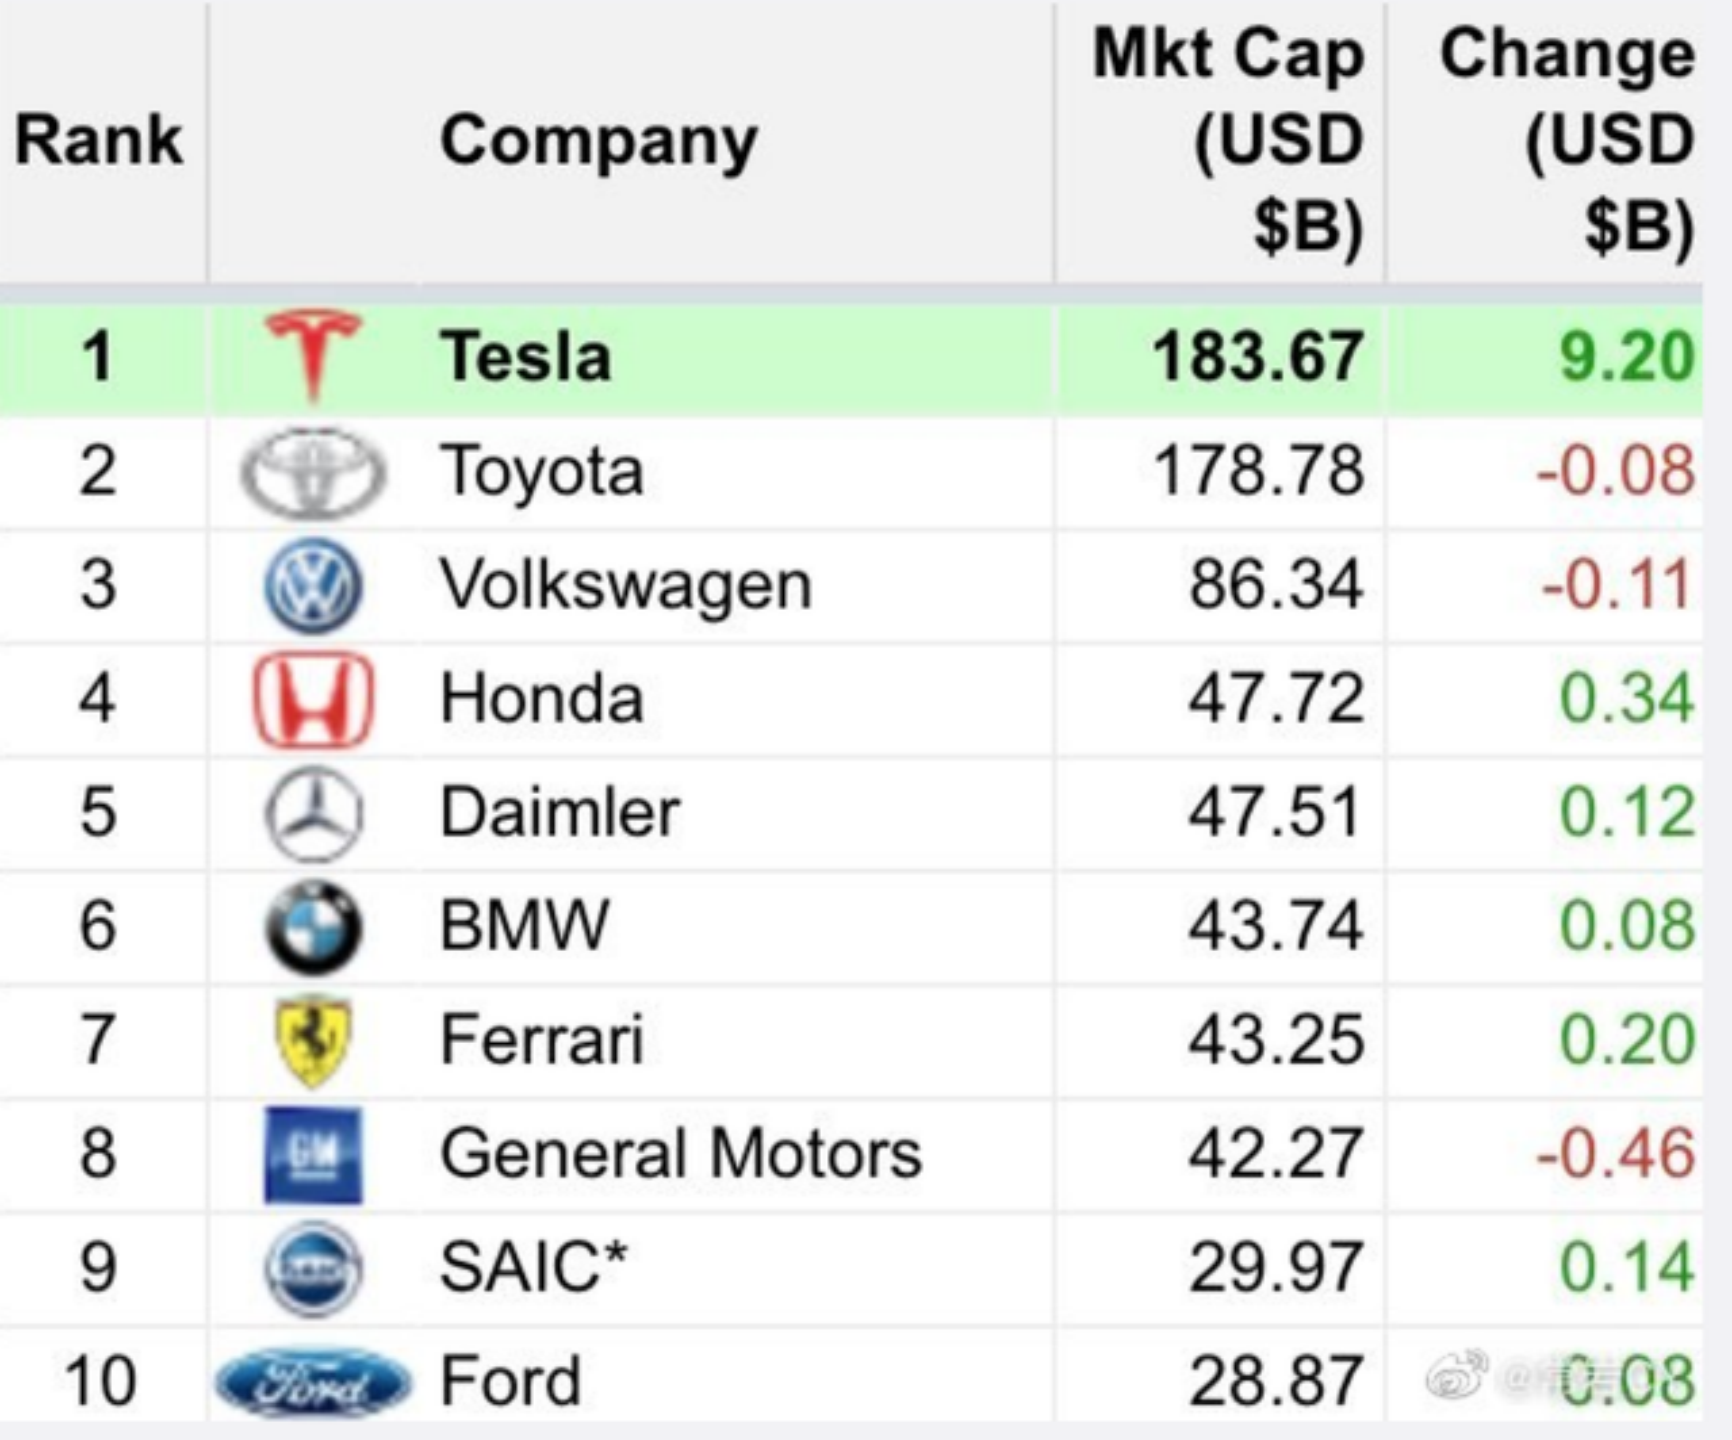Click the Weibo watermark icon
This screenshot has height=1440, width=1732.
tap(1456, 1374)
